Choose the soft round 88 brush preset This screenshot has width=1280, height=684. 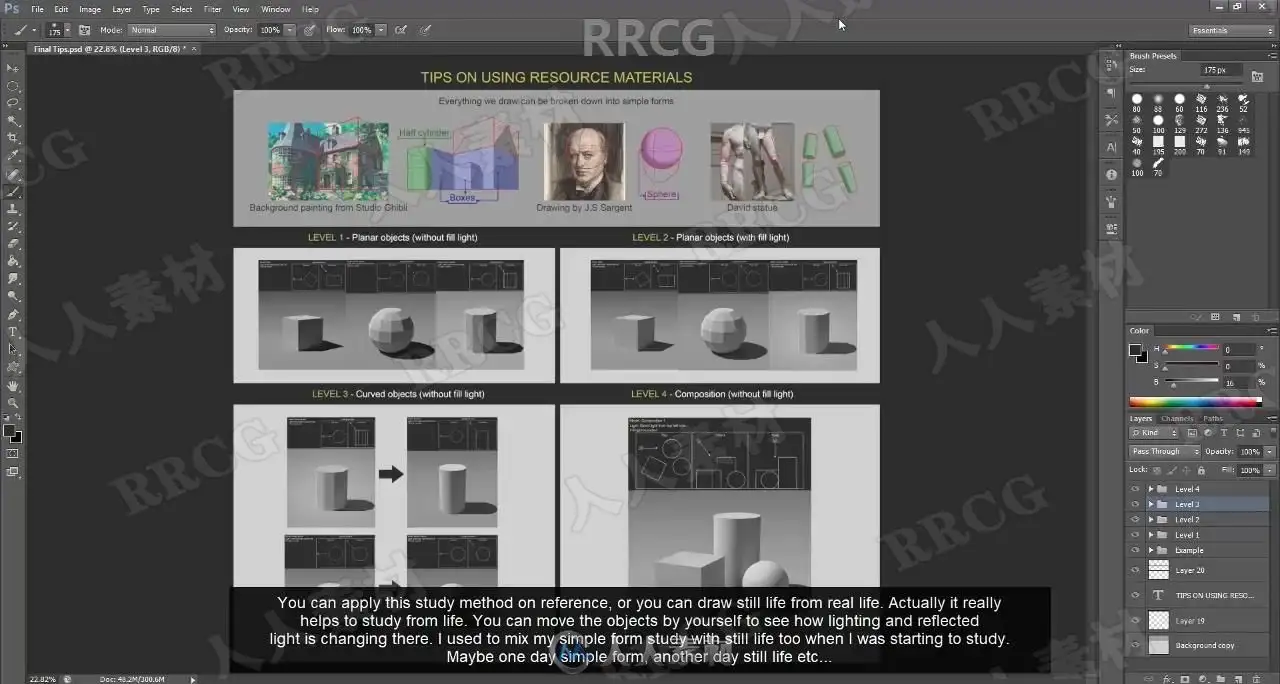1158,101
